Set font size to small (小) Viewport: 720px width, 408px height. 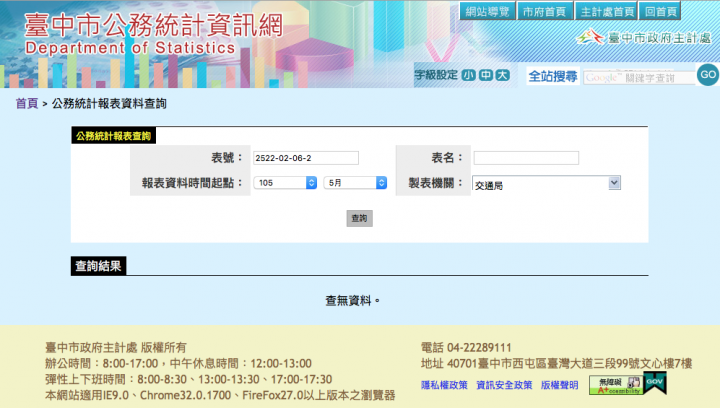point(469,75)
